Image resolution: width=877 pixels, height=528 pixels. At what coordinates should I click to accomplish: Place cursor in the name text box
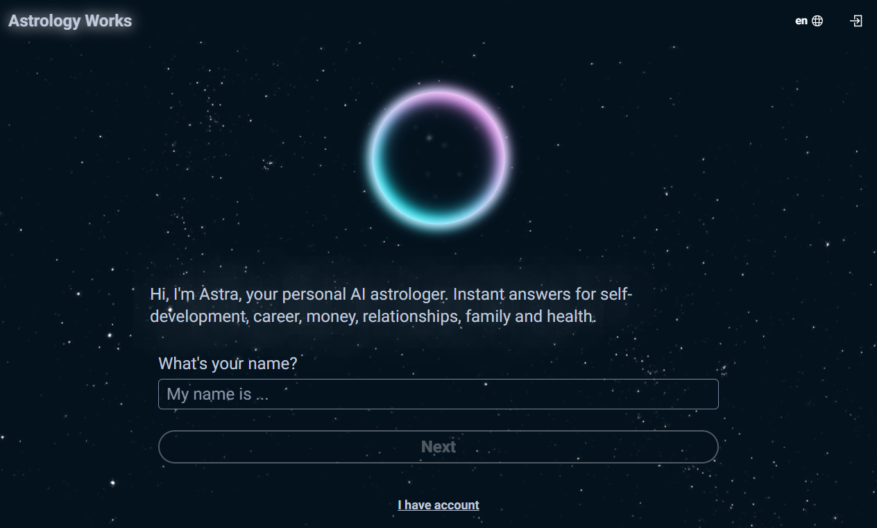pos(438,394)
